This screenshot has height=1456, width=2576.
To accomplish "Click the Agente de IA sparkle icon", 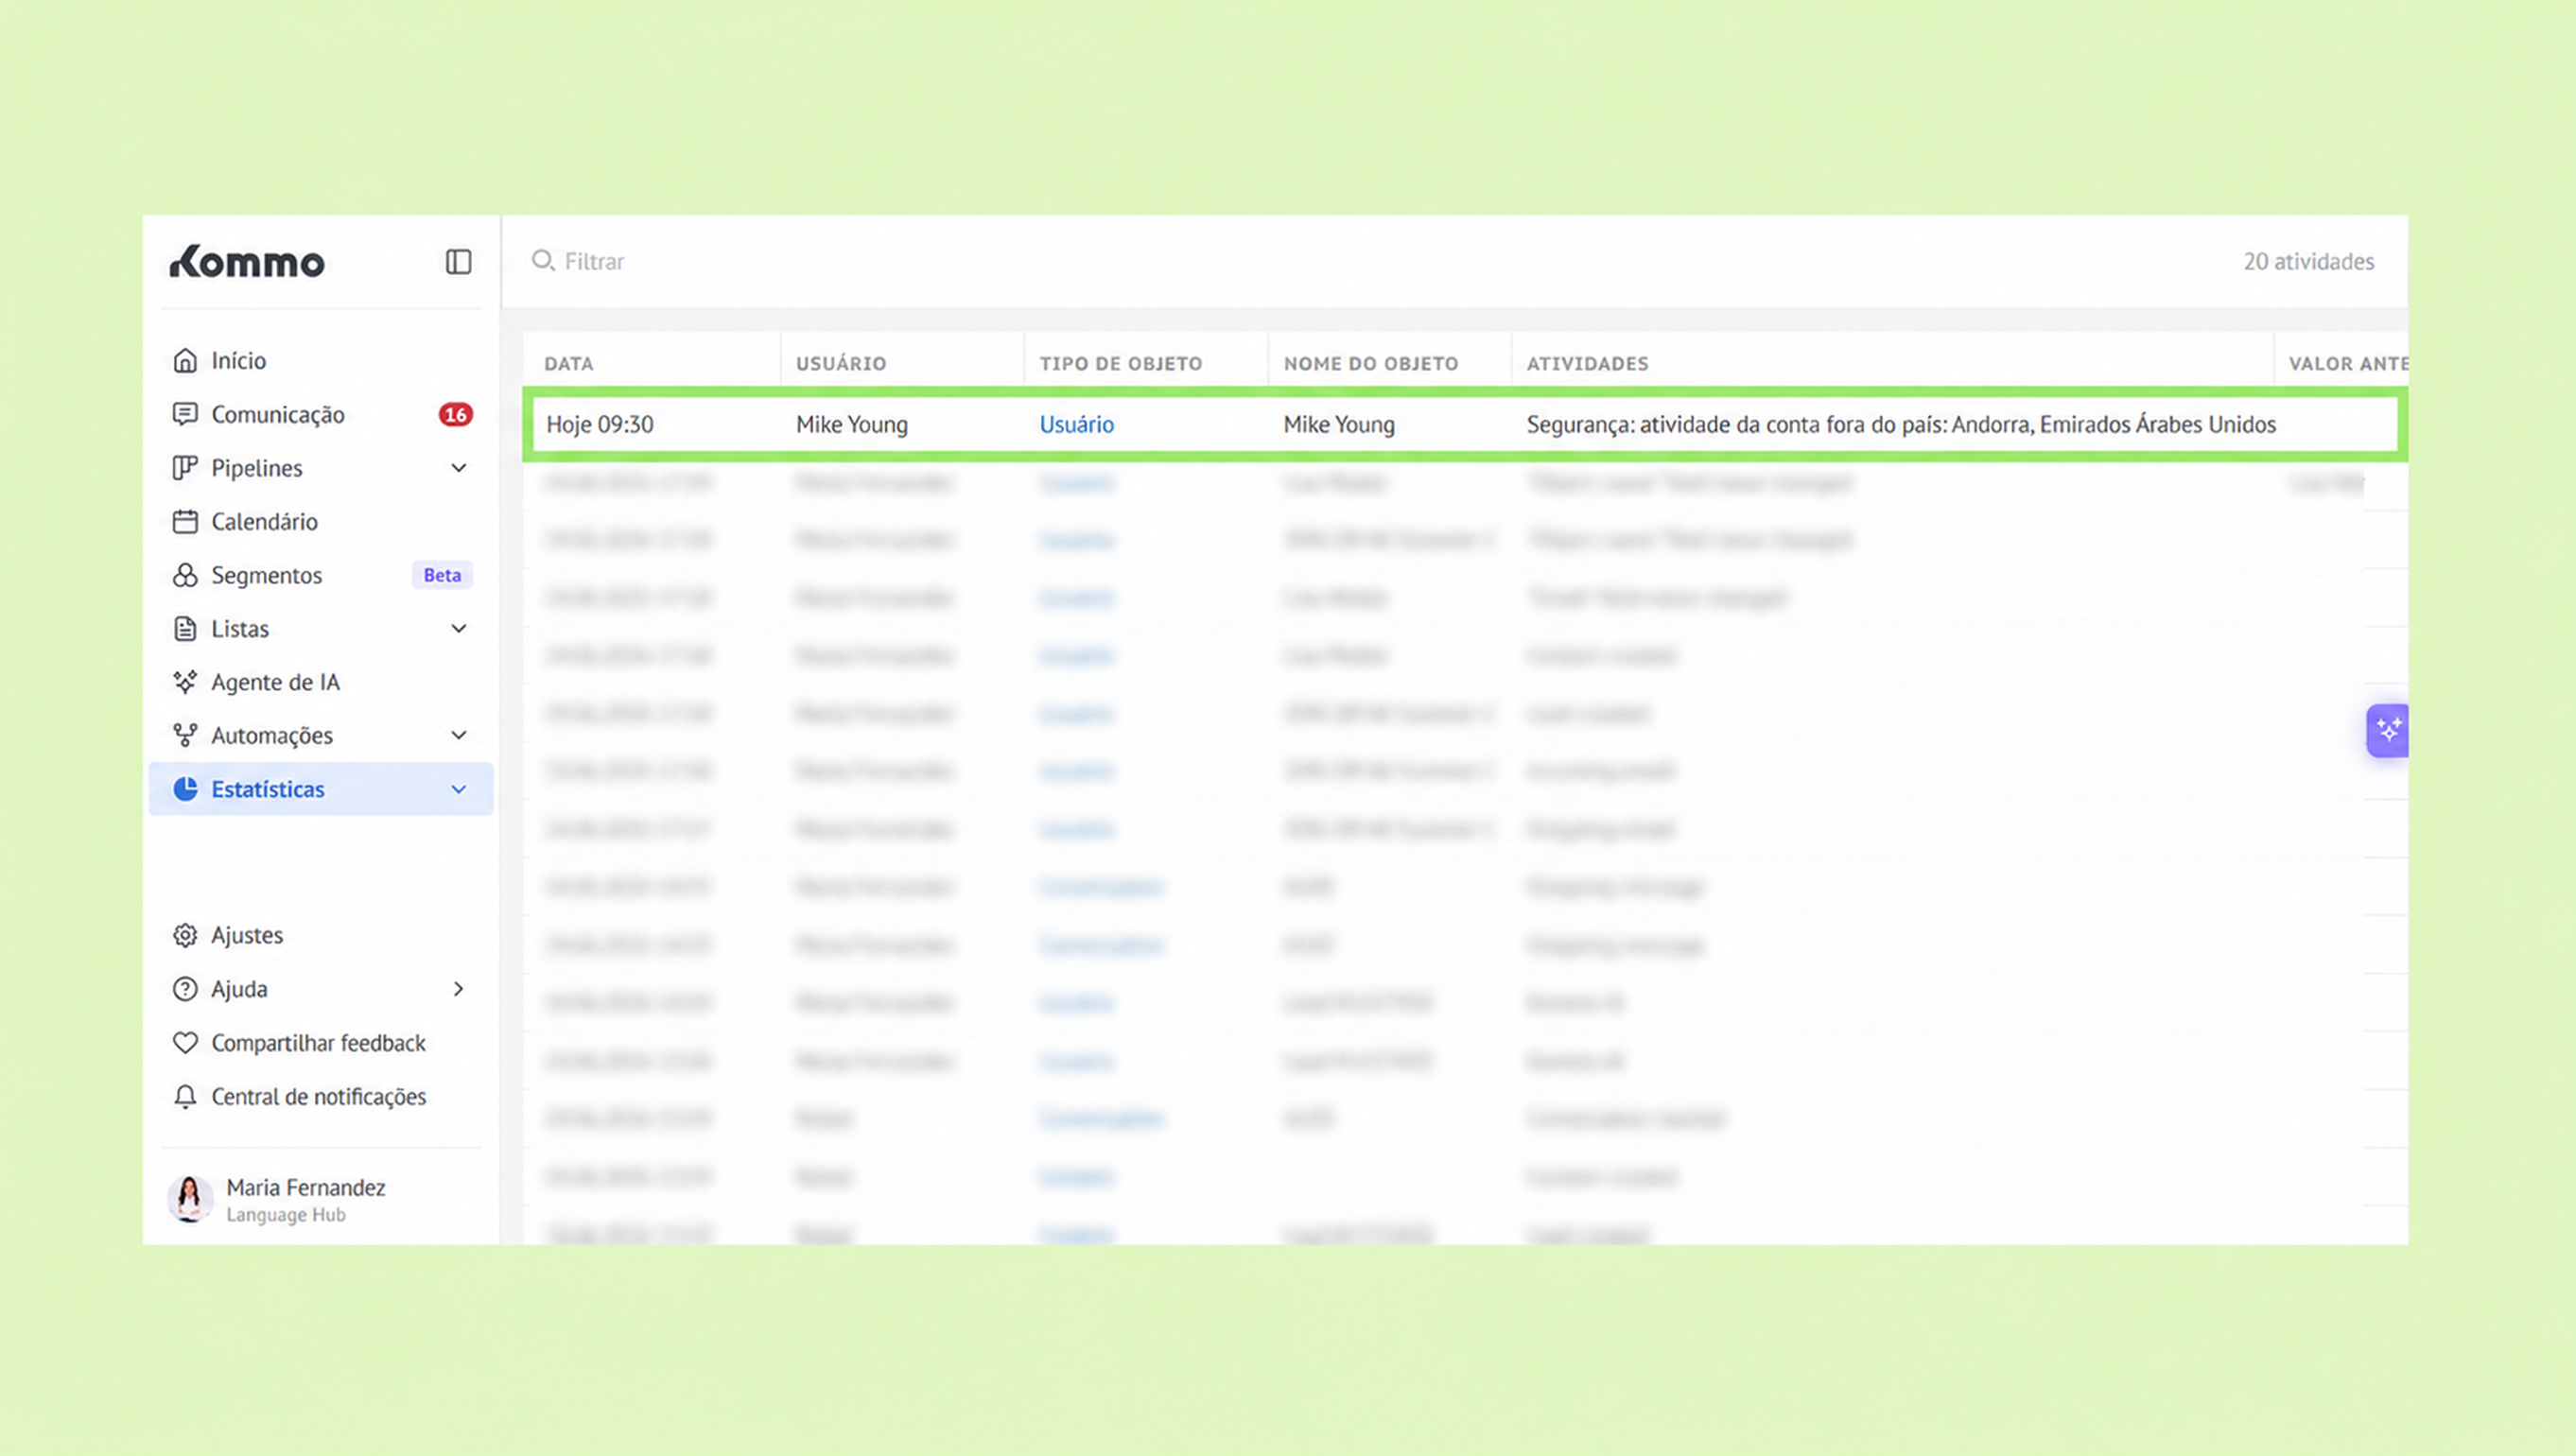I will tap(185, 682).
